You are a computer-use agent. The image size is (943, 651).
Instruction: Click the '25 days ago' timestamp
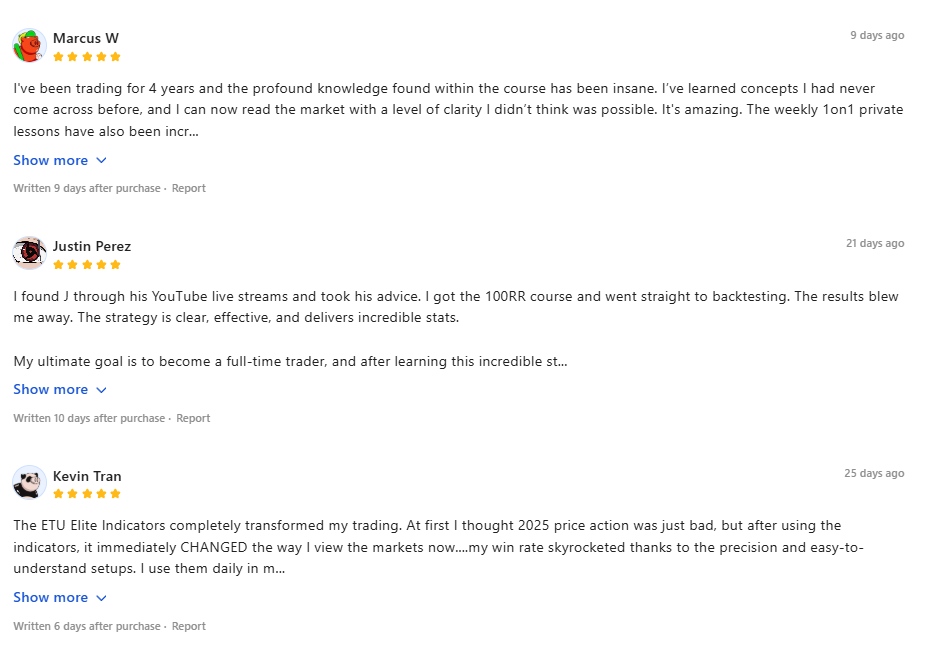874,473
